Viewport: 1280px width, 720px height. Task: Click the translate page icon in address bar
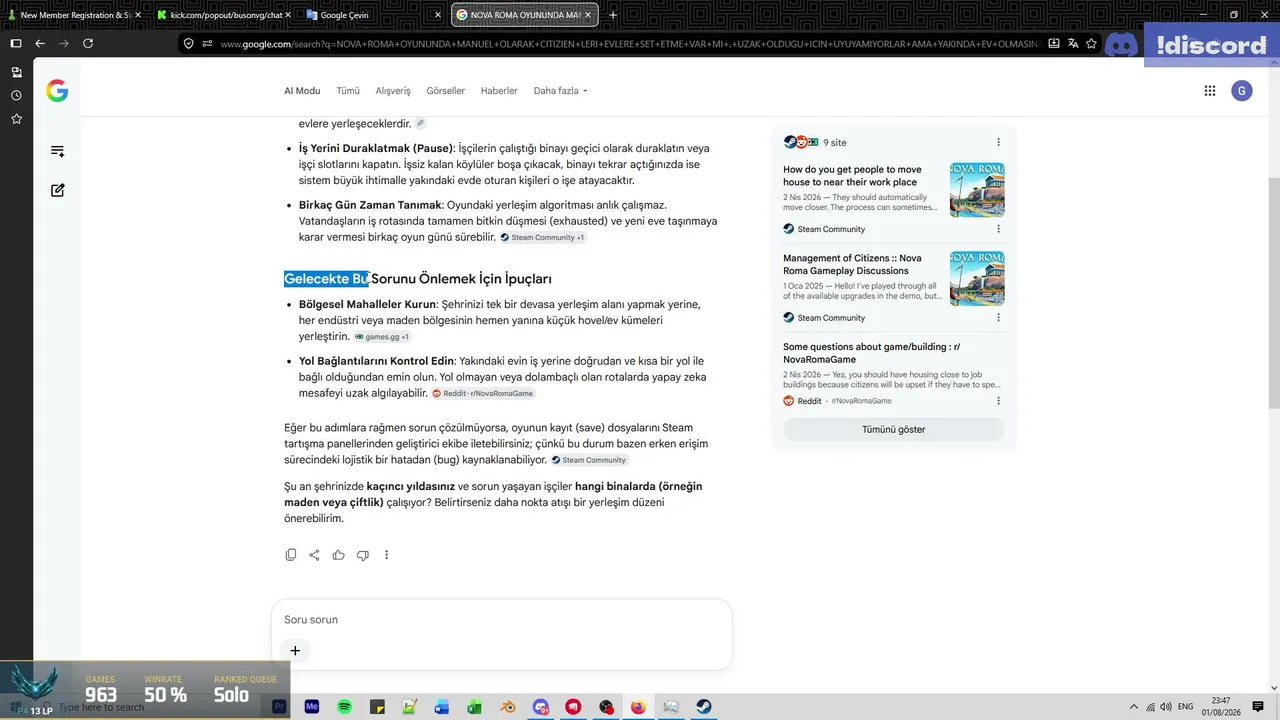tap(1073, 43)
